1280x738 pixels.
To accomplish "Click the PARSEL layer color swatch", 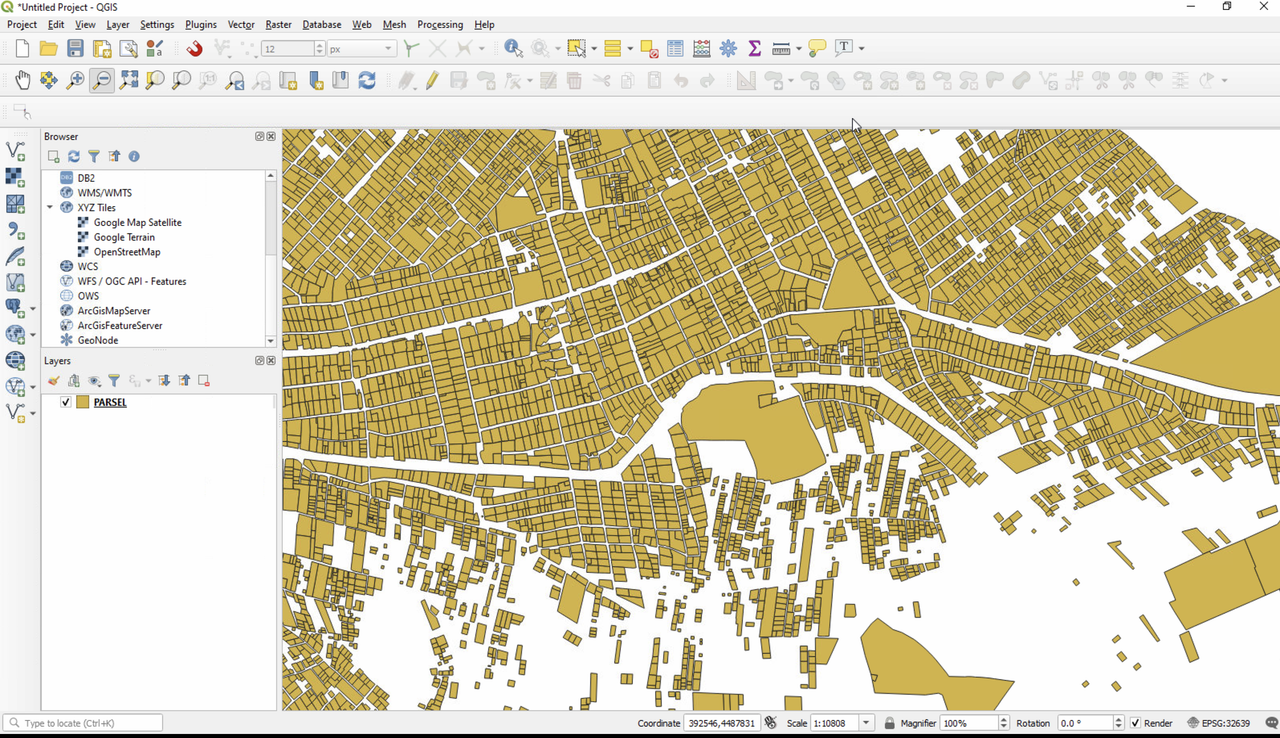I will pos(83,402).
